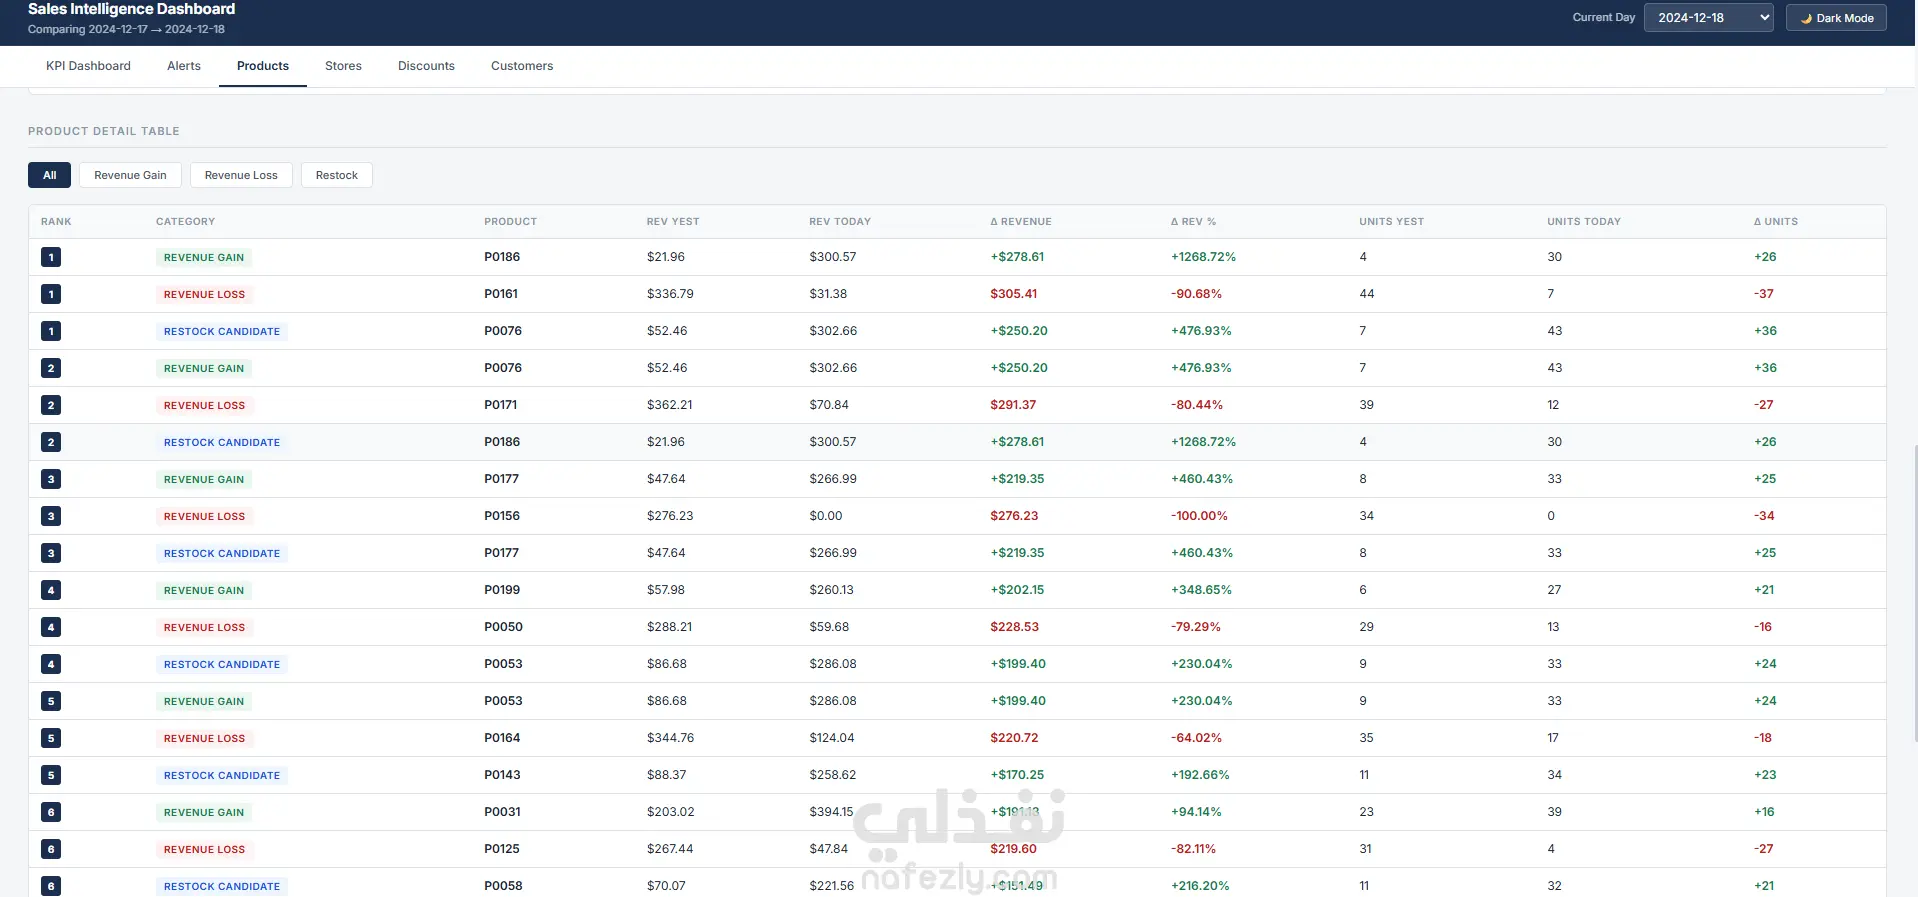Viewport: 1918px width, 897px height.
Task: Click the Dark Mode moon icon
Action: point(1806,18)
